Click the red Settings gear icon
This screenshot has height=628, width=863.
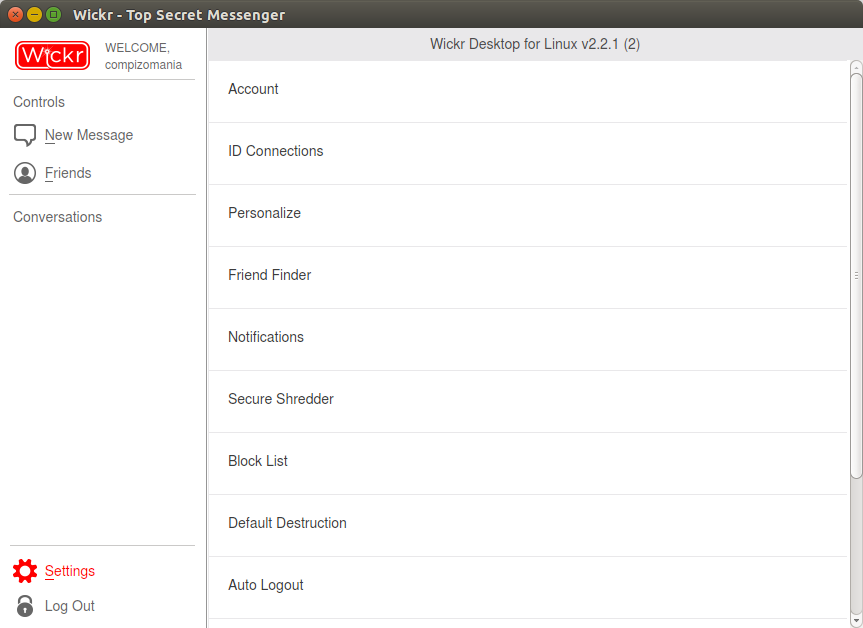[x=25, y=571]
